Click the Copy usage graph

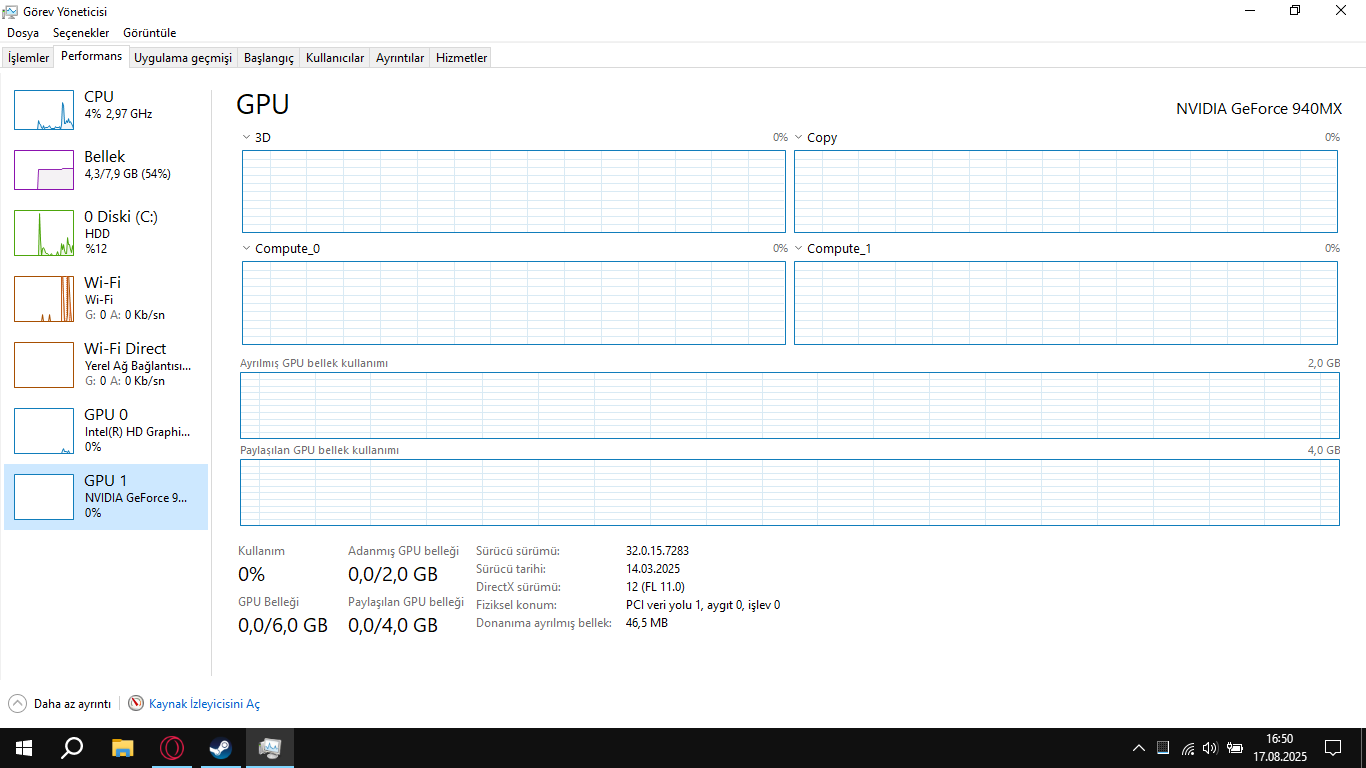(1066, 191)
